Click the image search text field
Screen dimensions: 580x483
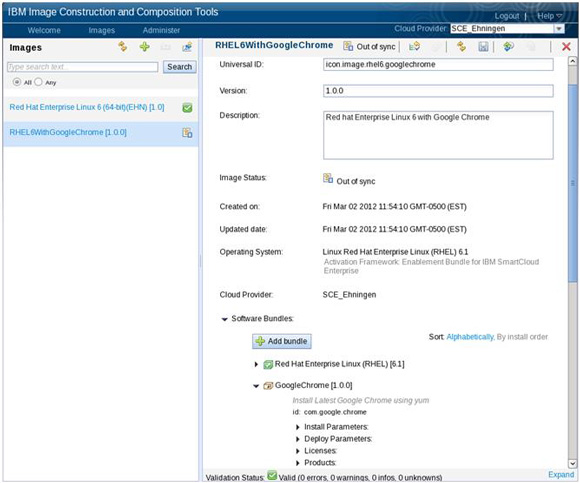[x=82, y=67]
